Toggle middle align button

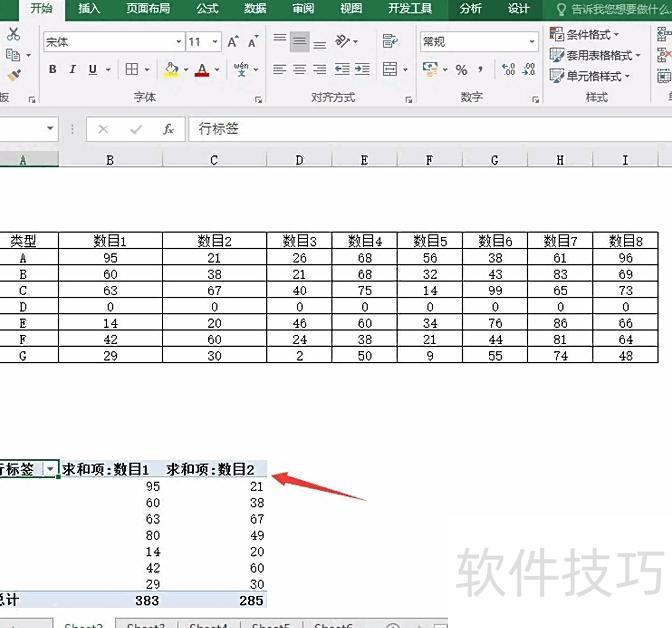point(300,42)
